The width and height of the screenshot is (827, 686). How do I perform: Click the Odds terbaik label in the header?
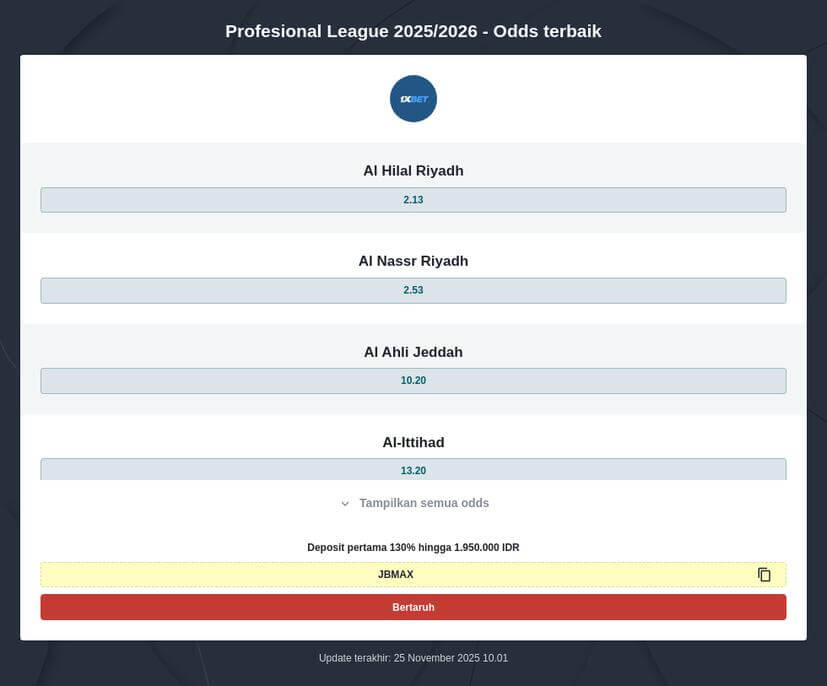551,31
